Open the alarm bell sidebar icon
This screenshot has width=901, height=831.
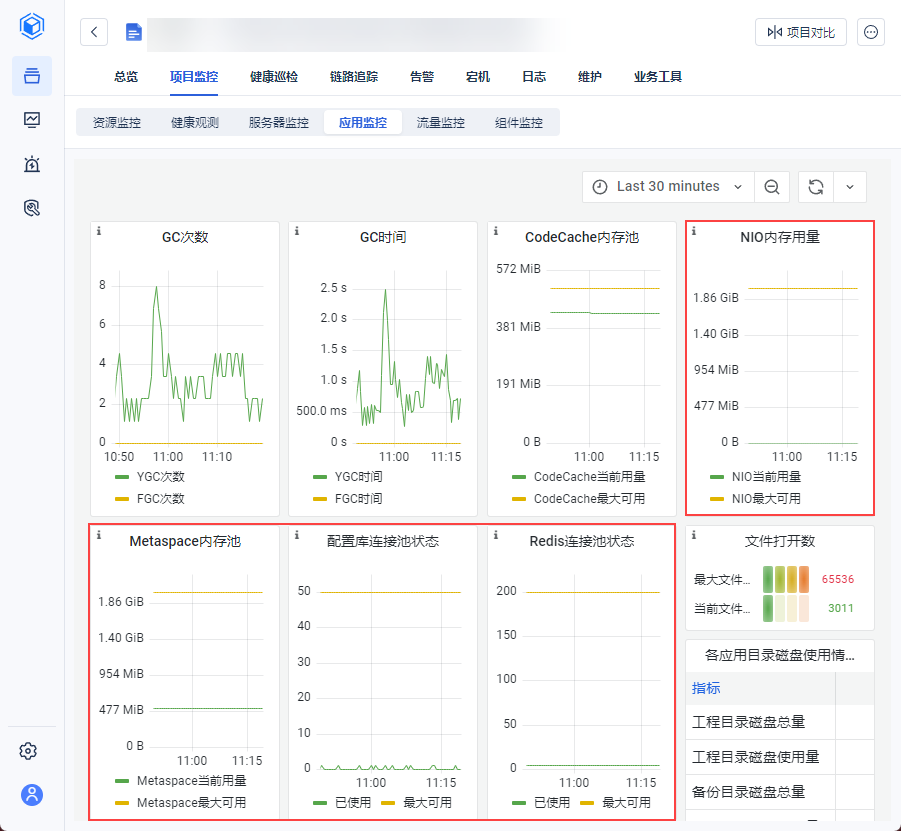[32, 164]
